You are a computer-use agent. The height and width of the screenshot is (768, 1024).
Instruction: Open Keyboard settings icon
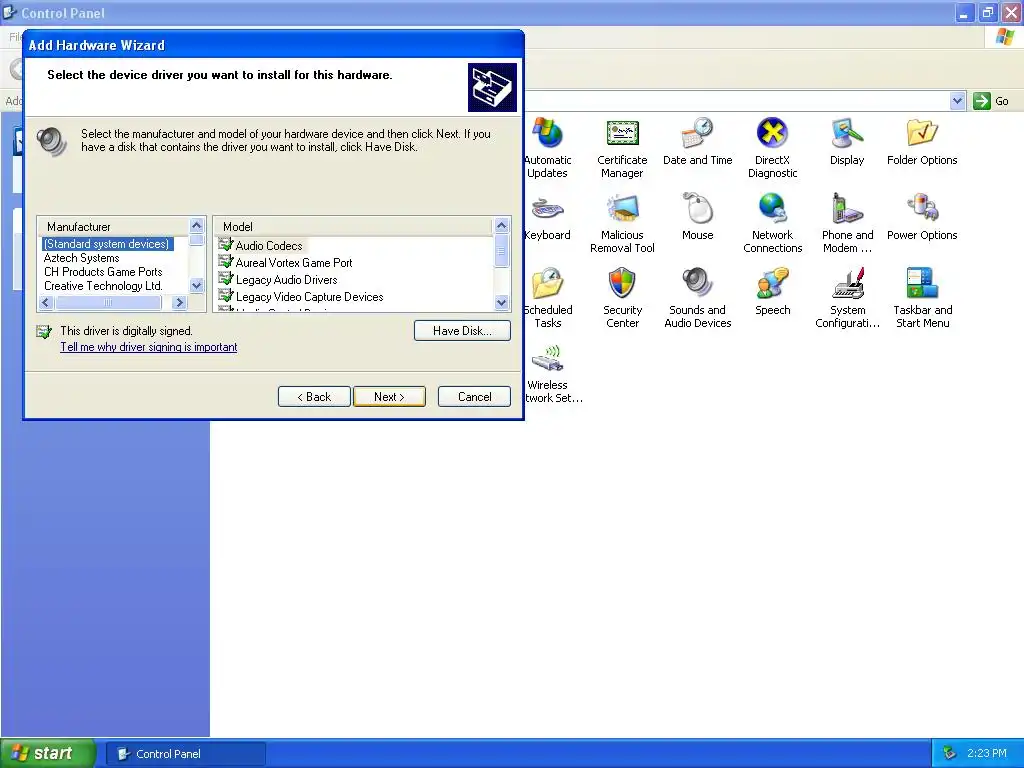click(548, 210)
